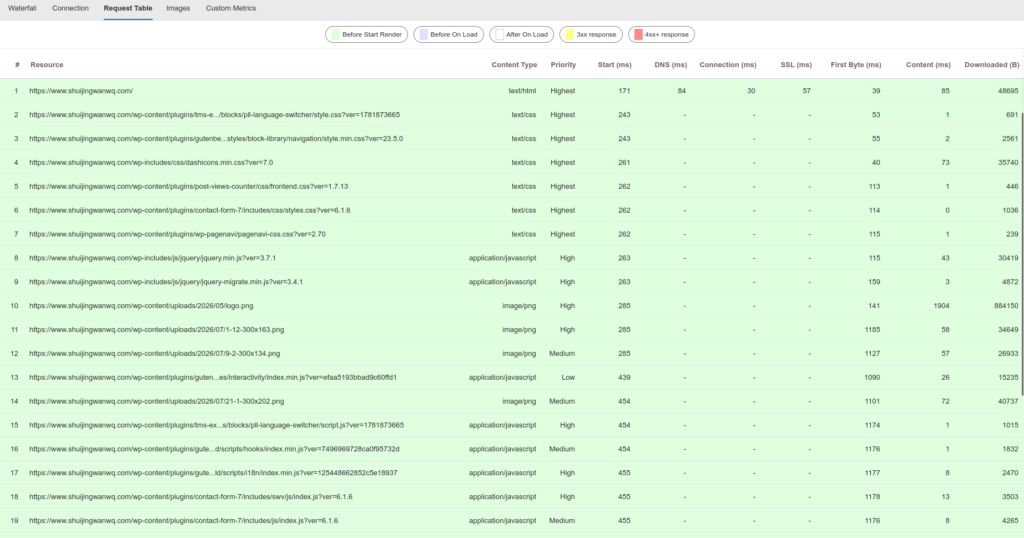The height and width of the screenshot is (538, 1024).
Task: Open contact-form-7 swv/js/index.js request
Action: click(191, 497)
